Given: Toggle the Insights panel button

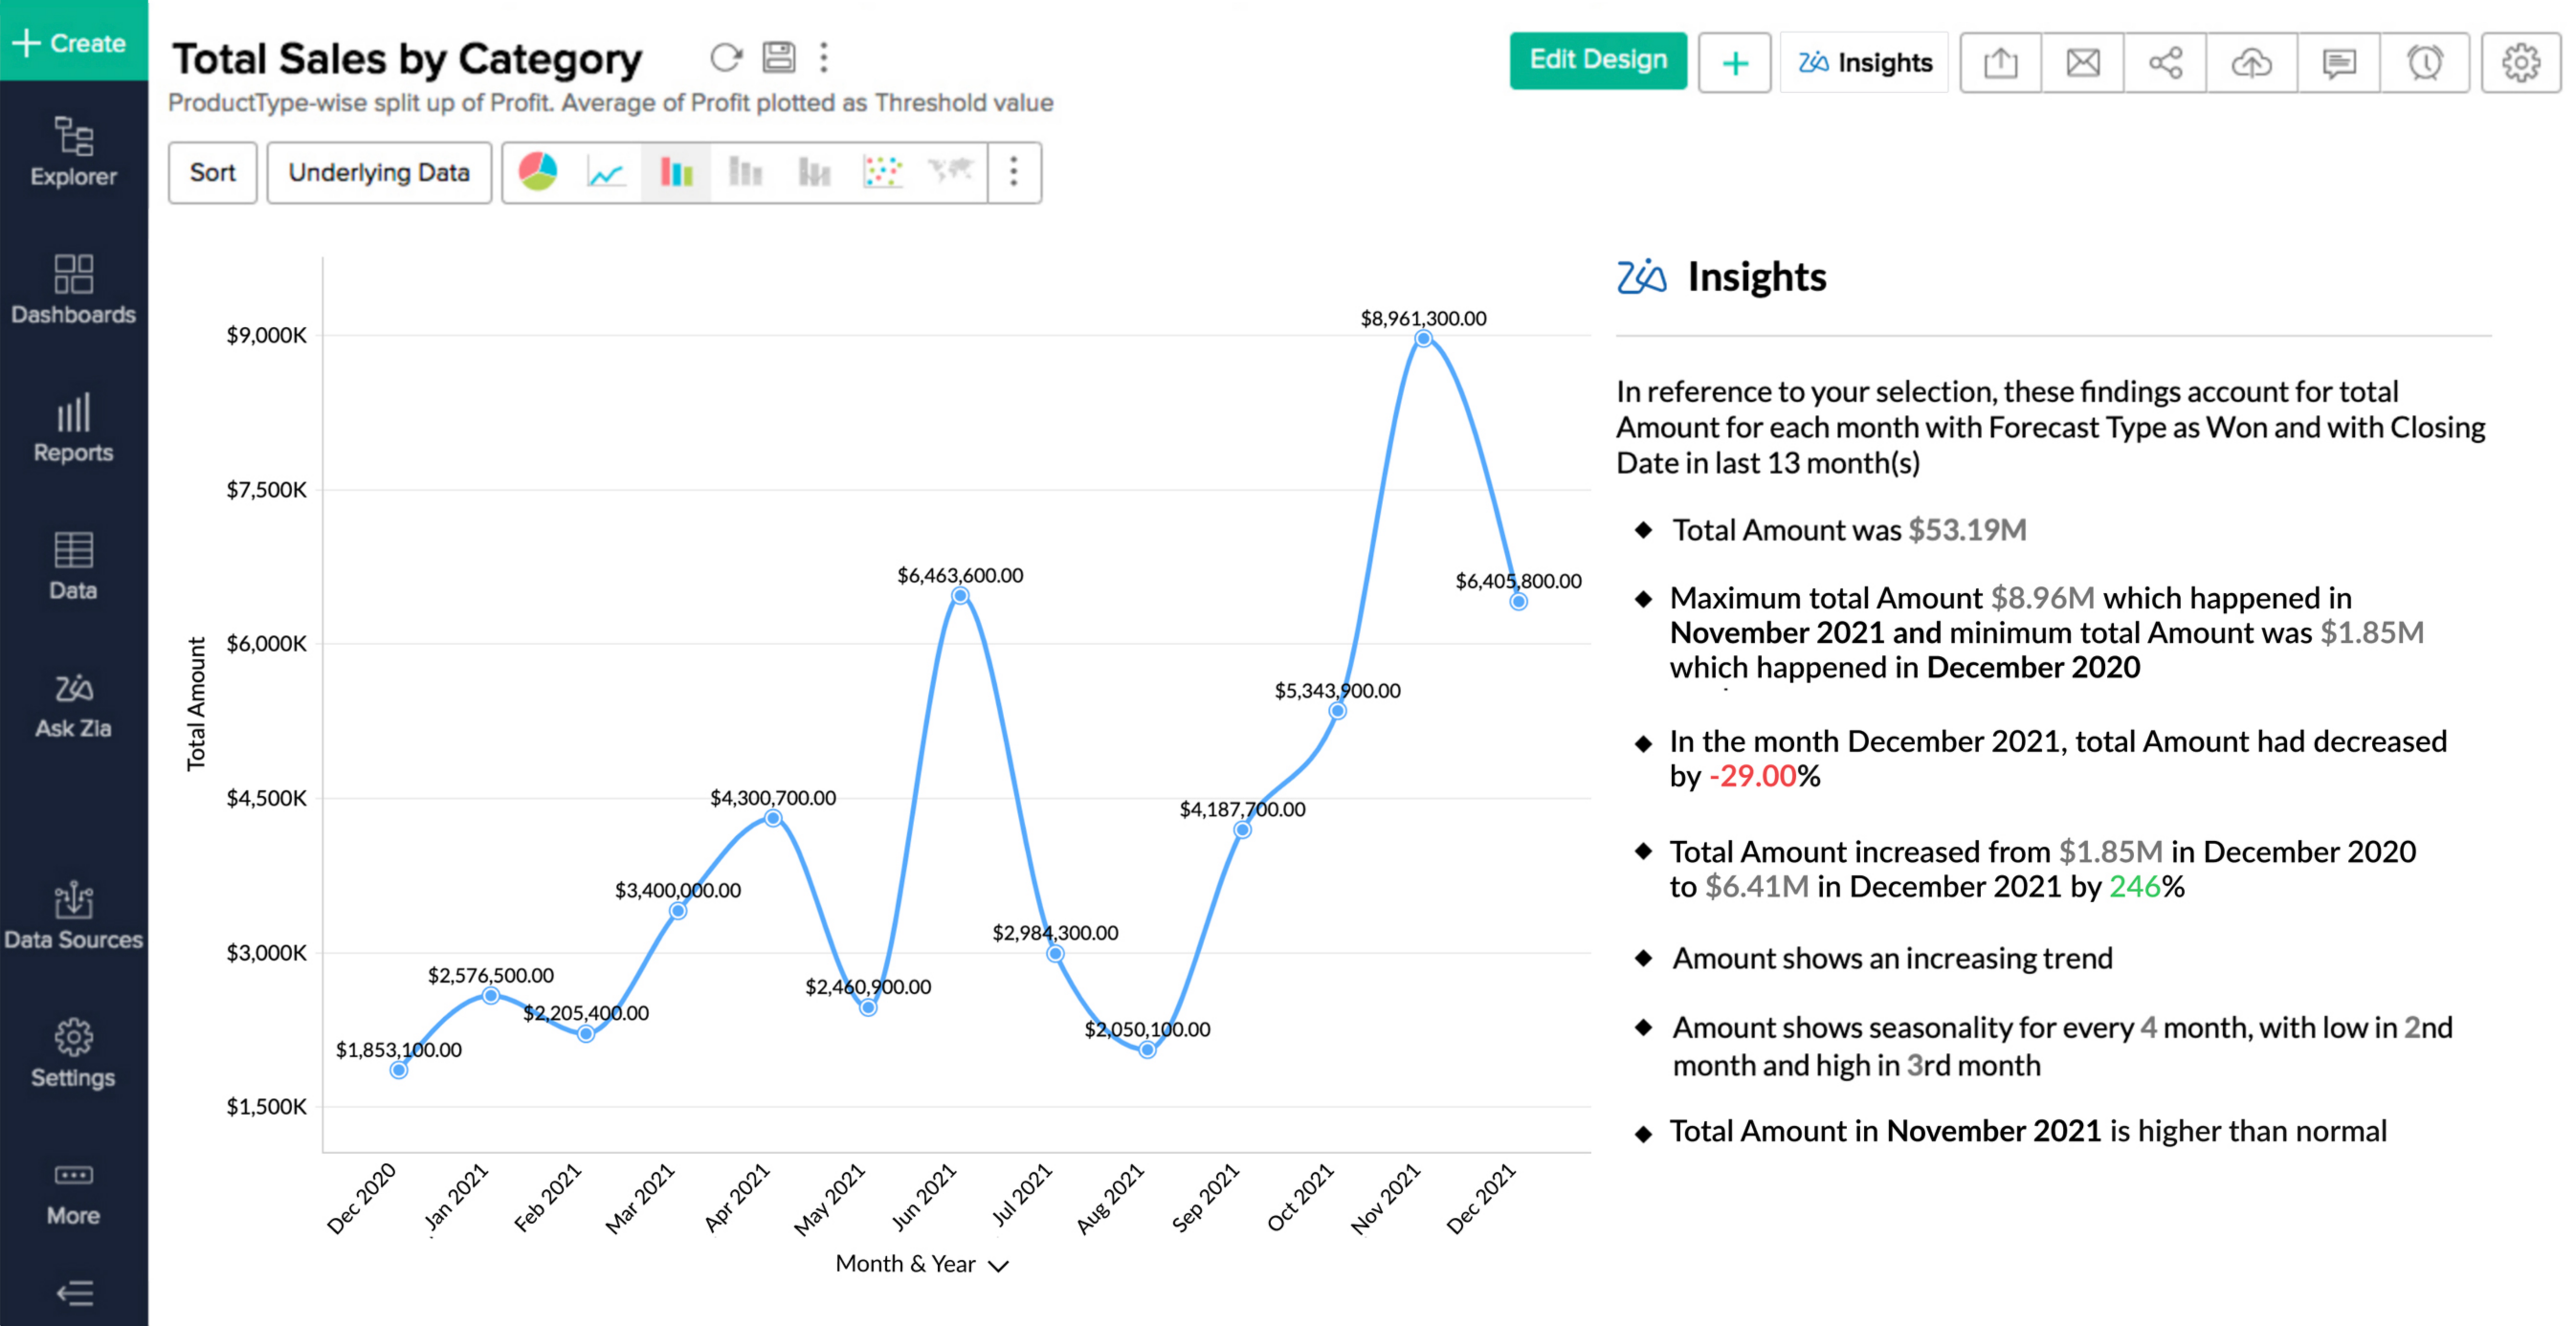Looking at the screenshot, I should [1864, 63].
